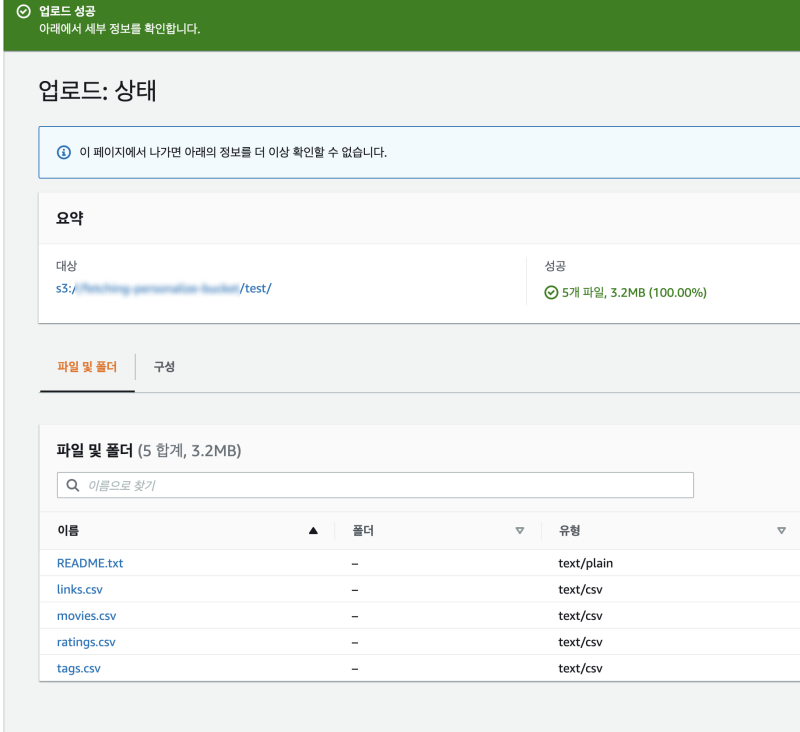800x732 pixels.
Task: Click the green check icon beside 5개 파일
Action: point(551,293)
